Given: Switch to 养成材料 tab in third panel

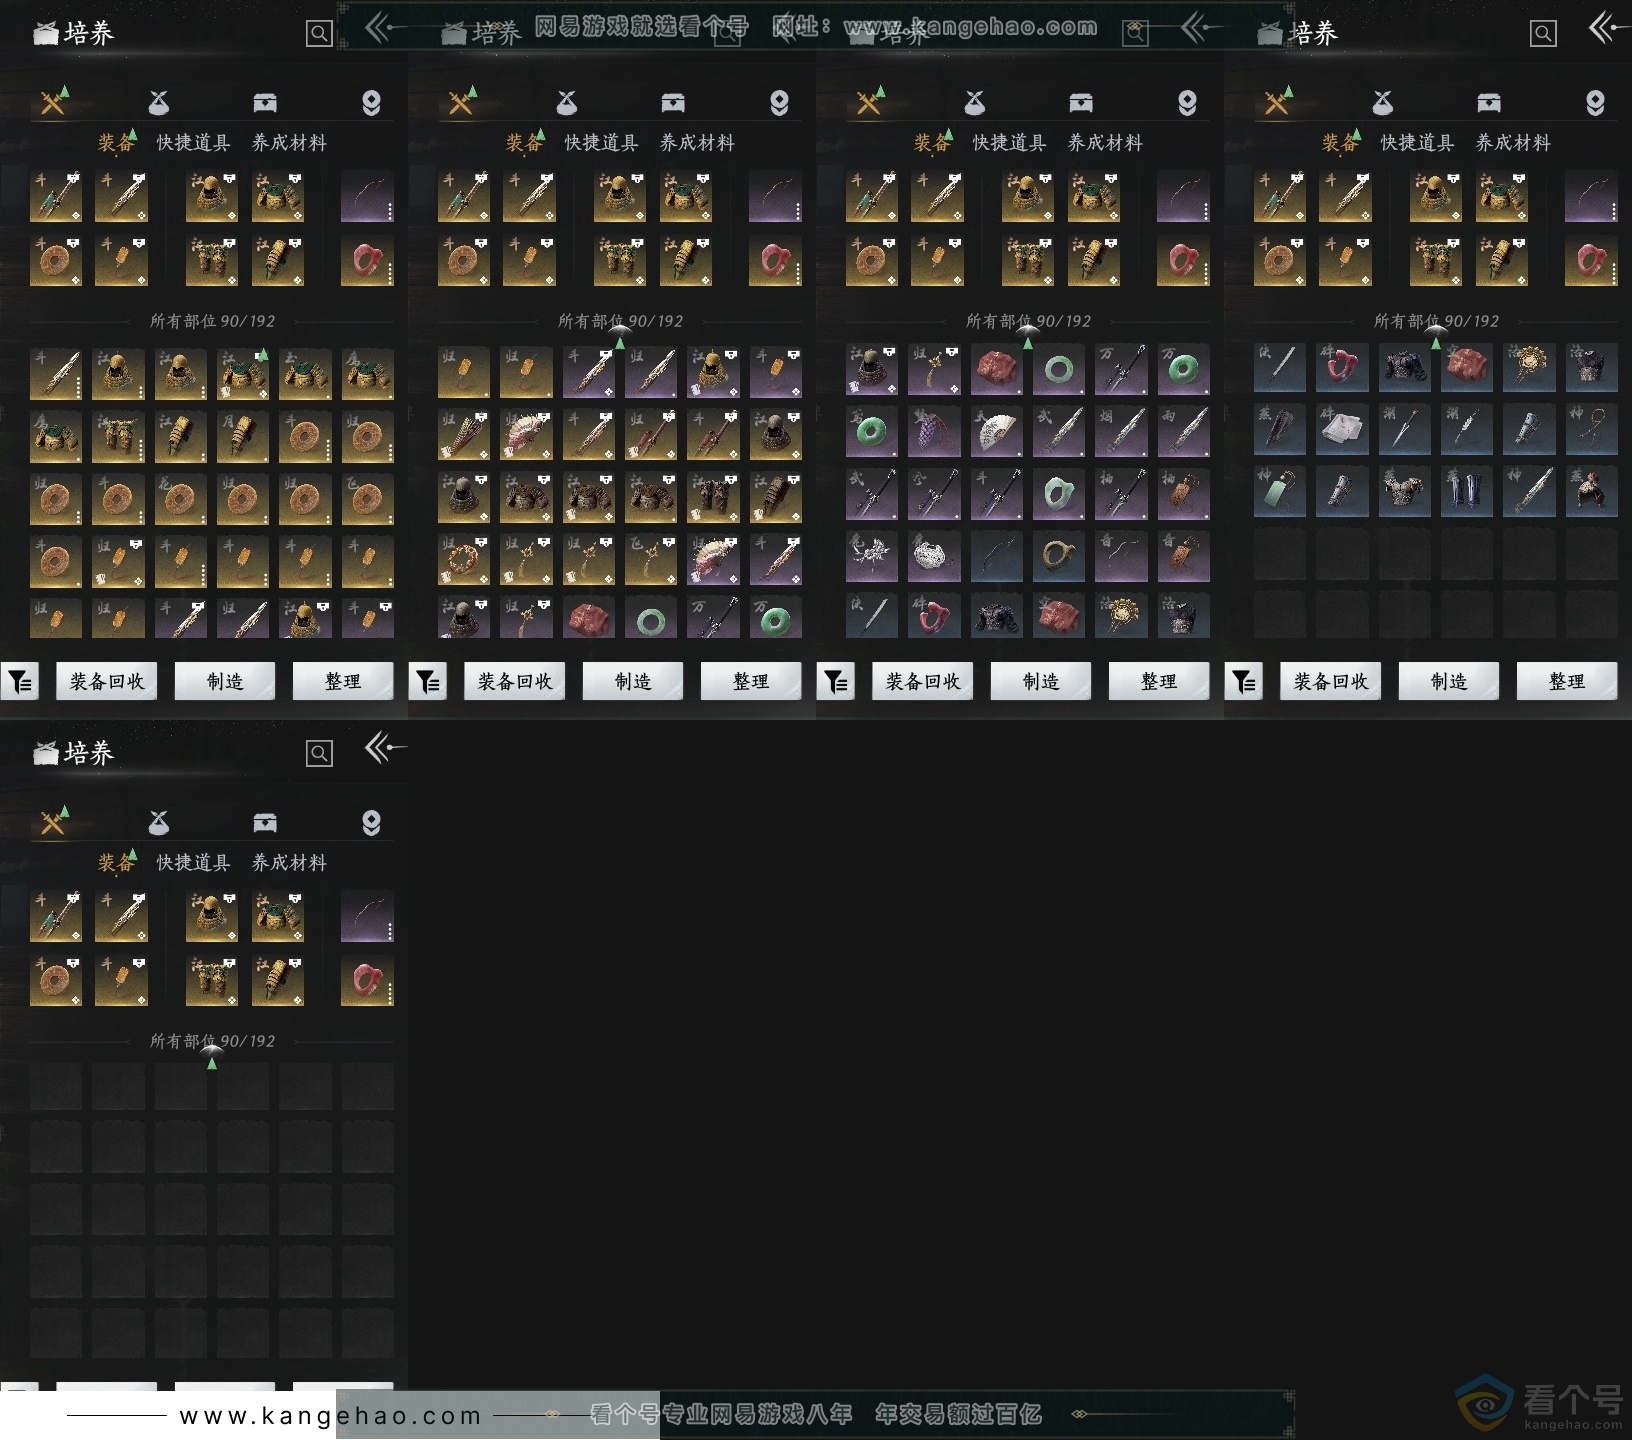Looking at the screenshot, I should [1105, 143].
